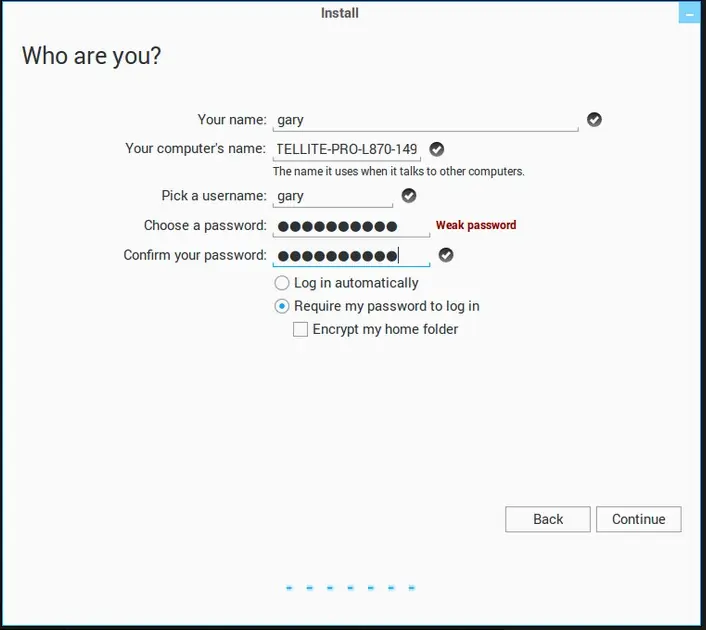Click the install progress dots indicator
The image size is (706, 630).
pyautogui.click(x=350, y=588)
